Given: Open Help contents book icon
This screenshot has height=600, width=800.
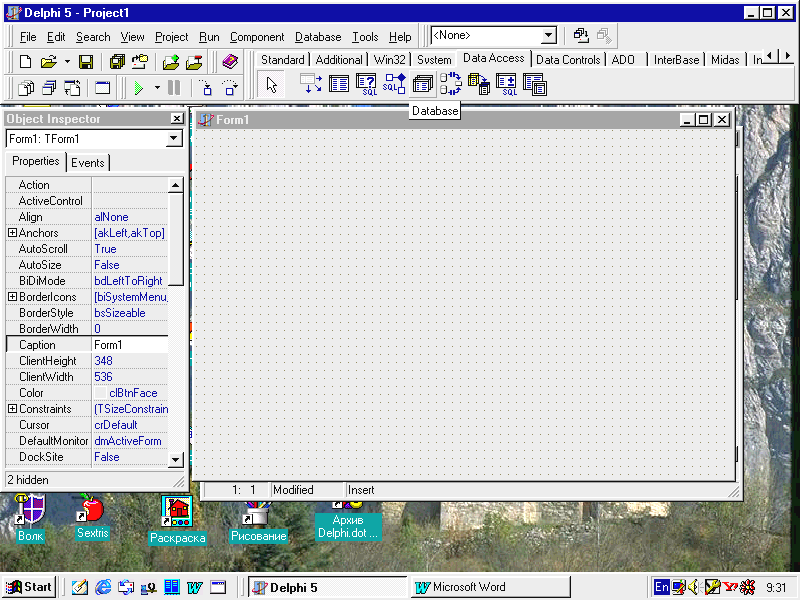Looking at the screenshot, I should (x=230, y=62).
